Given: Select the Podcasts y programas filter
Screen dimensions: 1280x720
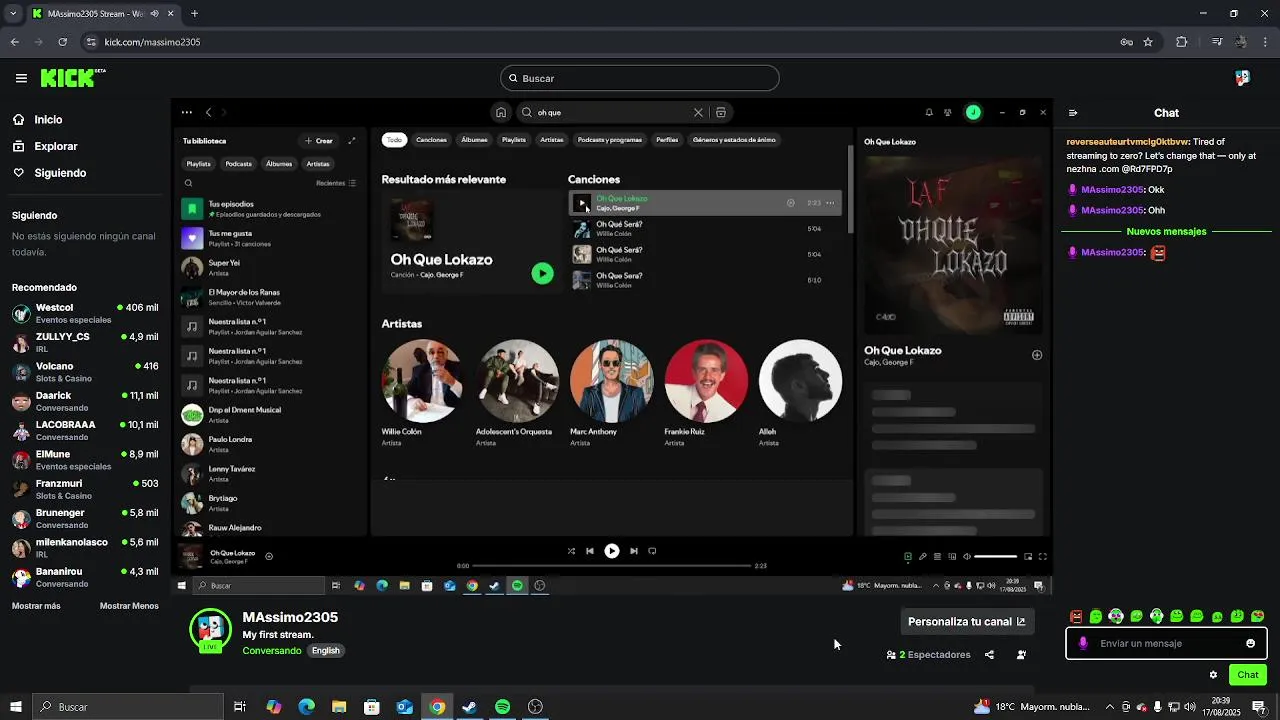Looking at the screenshot, I should (609, 140).
